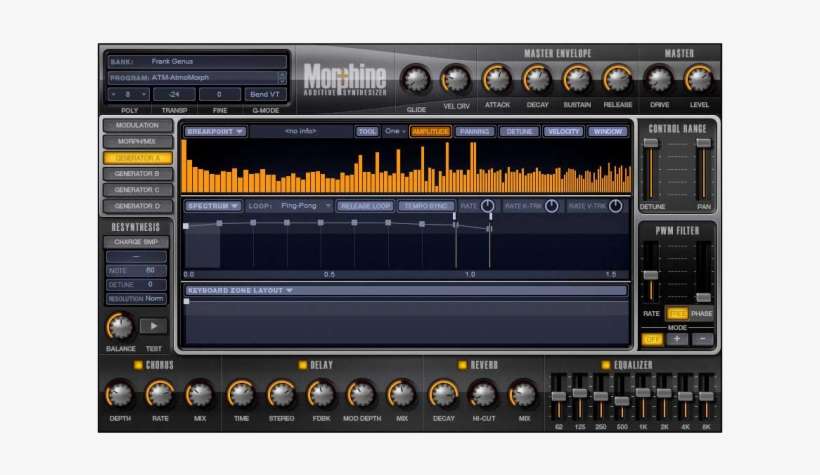Toggle the Release Loop button

pos(365,206)
